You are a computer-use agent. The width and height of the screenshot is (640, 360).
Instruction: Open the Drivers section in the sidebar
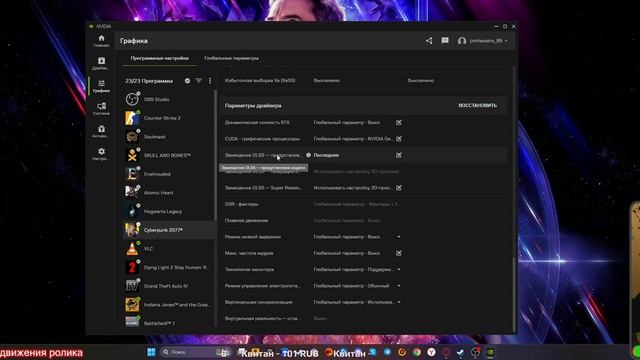(x=101, y=63)
